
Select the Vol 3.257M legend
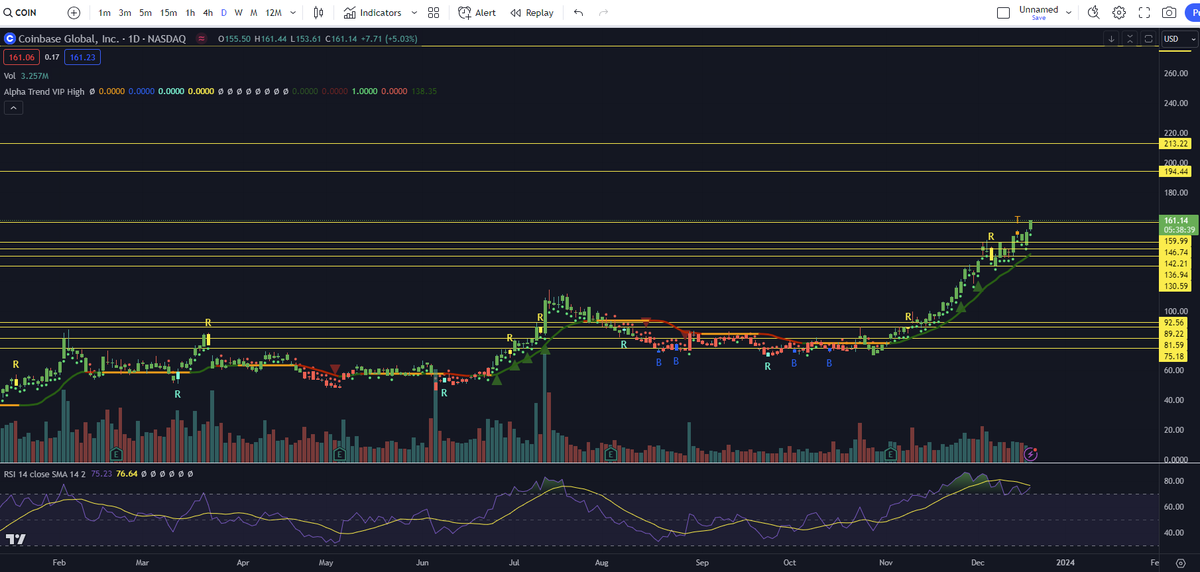(x=25, y=75)
